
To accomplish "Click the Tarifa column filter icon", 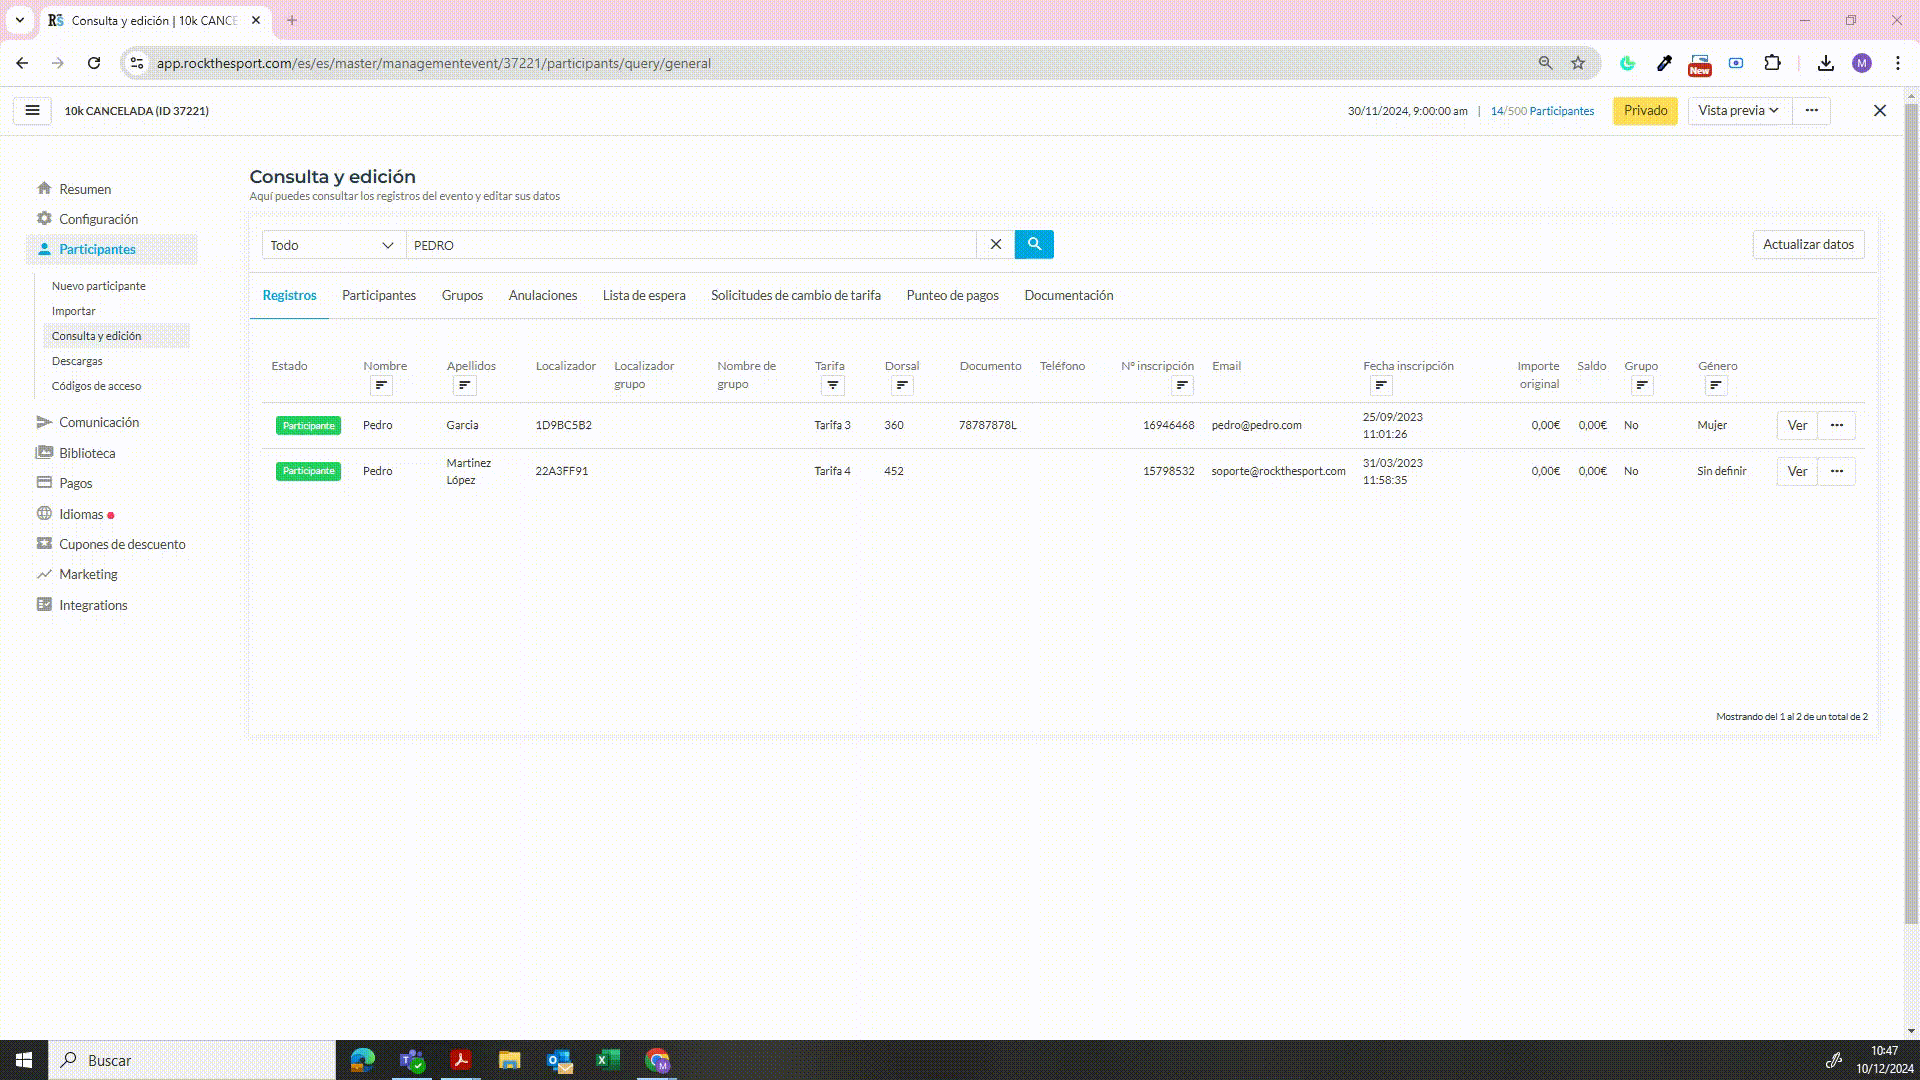I will click(832, 386).
